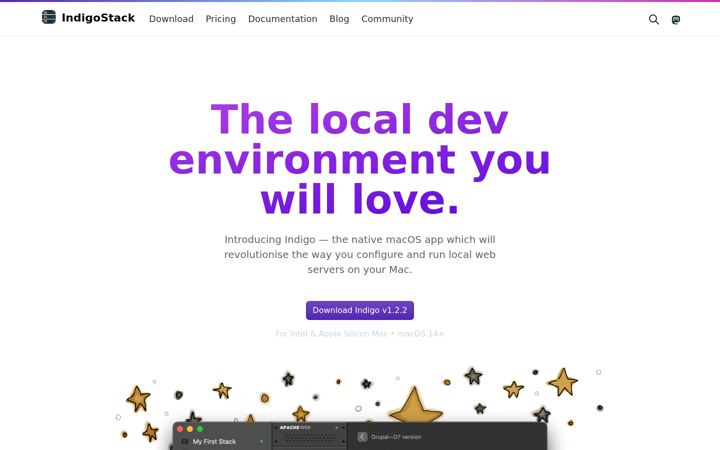Open the Download menu item
The height and width of the screenshot is (450, 720).
click(171, 19)
